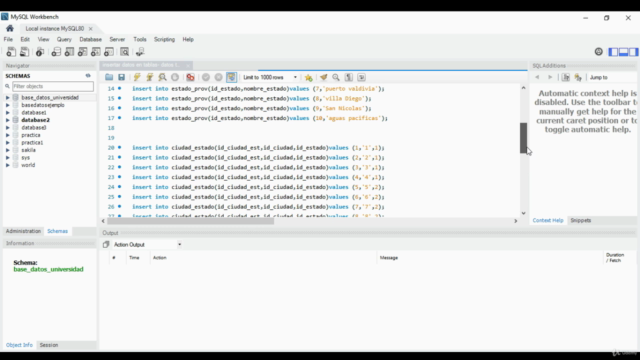Viewport: 640px width, 360px height.
Task: Open the Scripting menu
Action: [x=164, y=40]
